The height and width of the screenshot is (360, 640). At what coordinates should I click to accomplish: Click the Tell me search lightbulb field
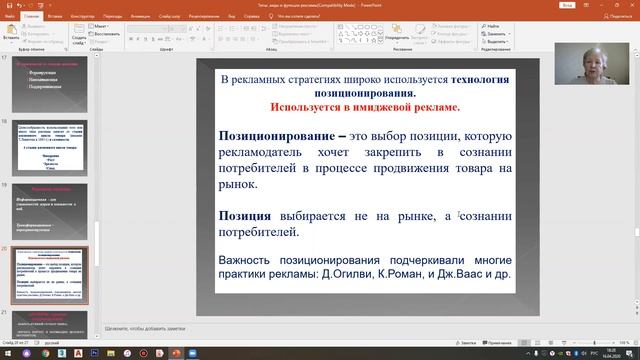(x=295, y=16)
